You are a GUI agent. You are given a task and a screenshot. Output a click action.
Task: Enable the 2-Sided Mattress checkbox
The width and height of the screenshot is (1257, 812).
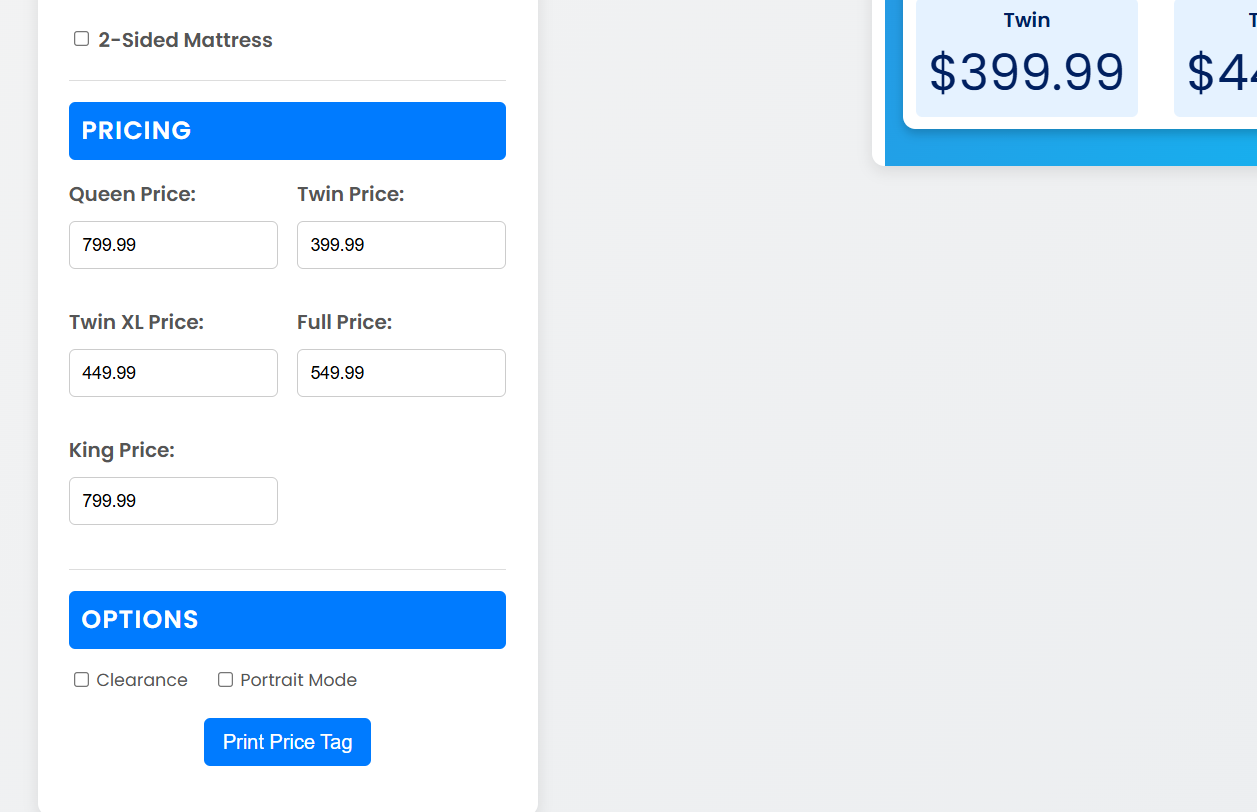(81, 38)
